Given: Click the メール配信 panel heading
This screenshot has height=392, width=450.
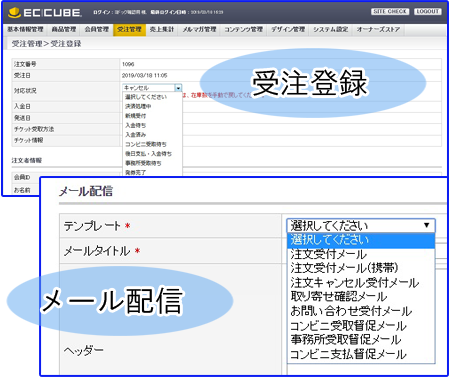Looking at the screenshot, I should click(x=86, y=191).
